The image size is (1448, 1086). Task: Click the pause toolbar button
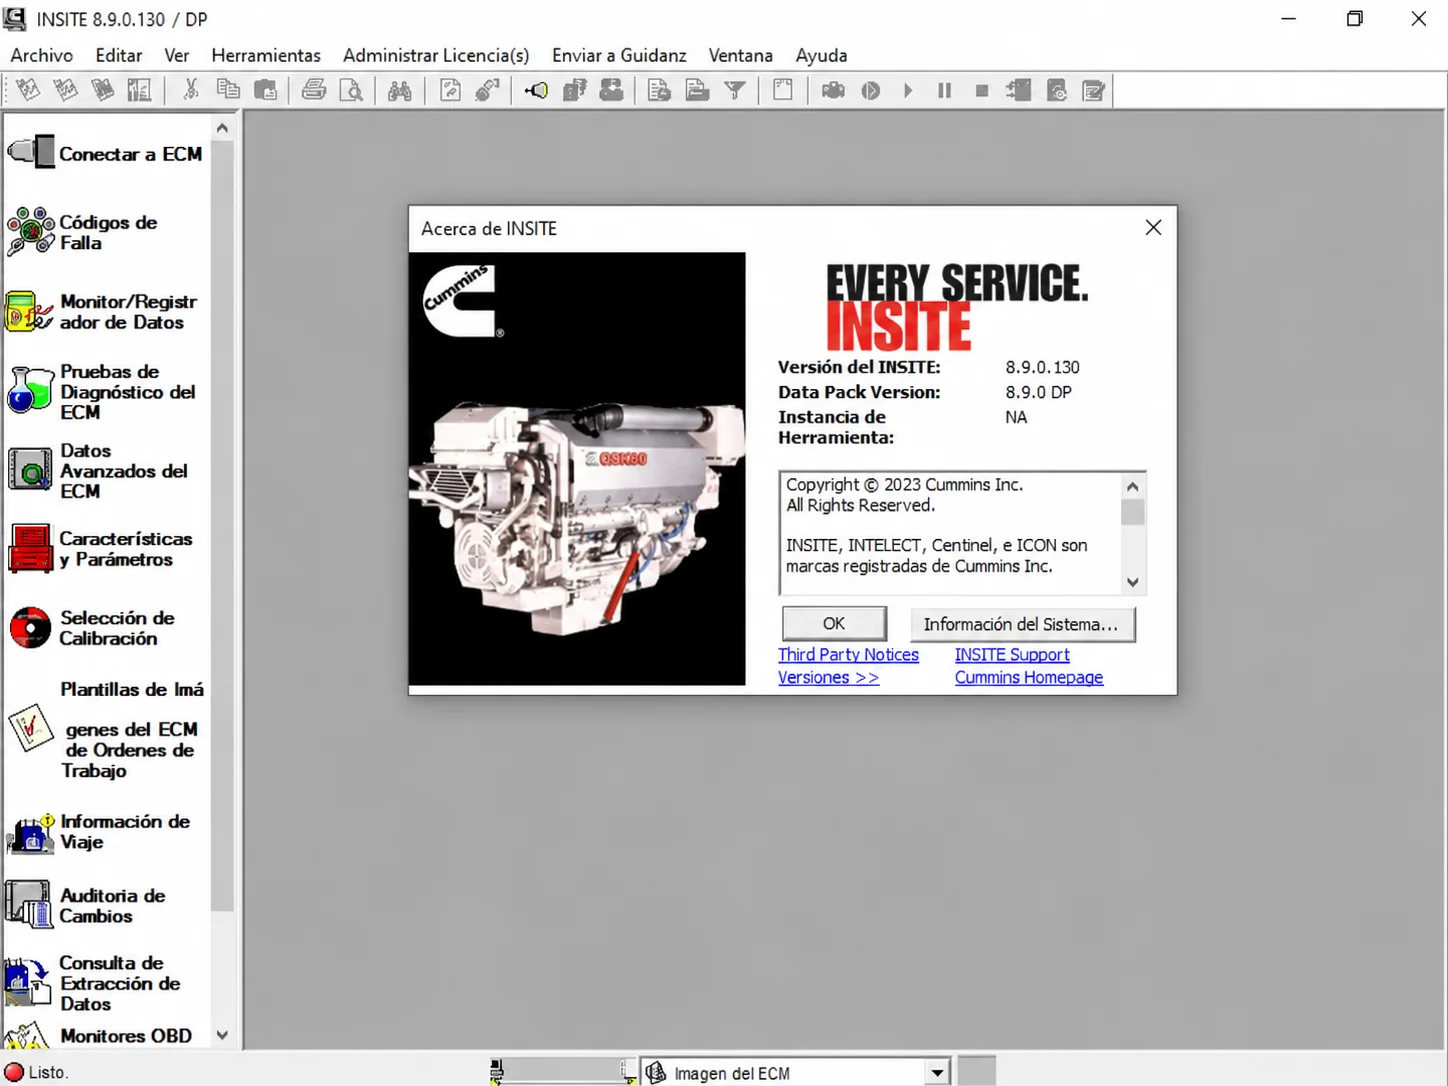tap(944, 90)
